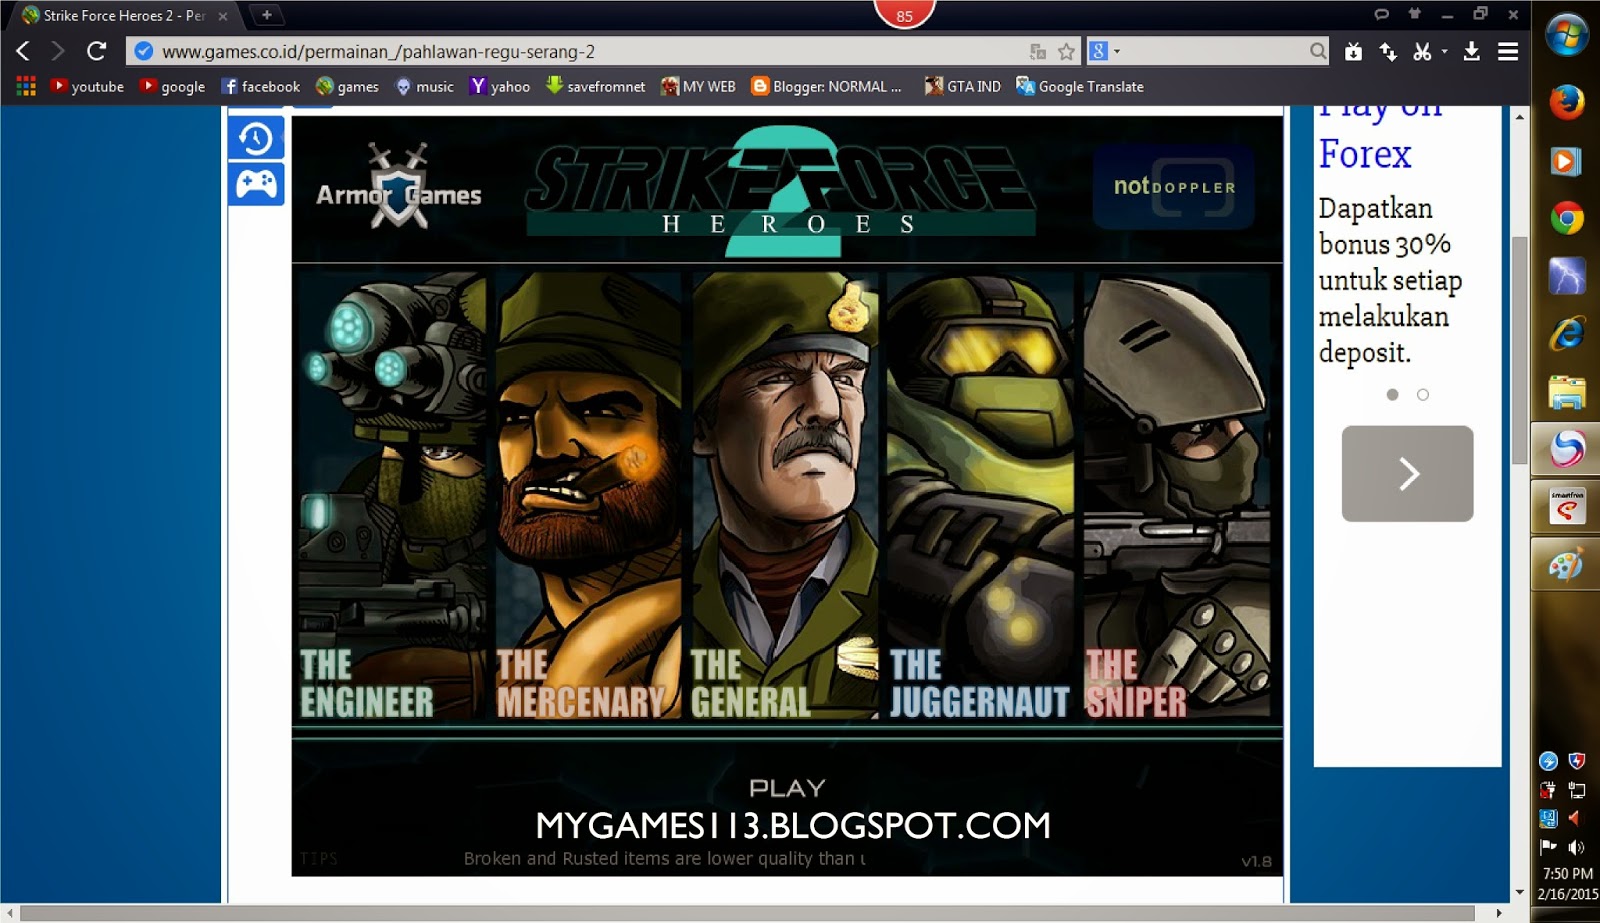Open the browser Downloads icon
1600x923 pixels.
point(1472,51)
